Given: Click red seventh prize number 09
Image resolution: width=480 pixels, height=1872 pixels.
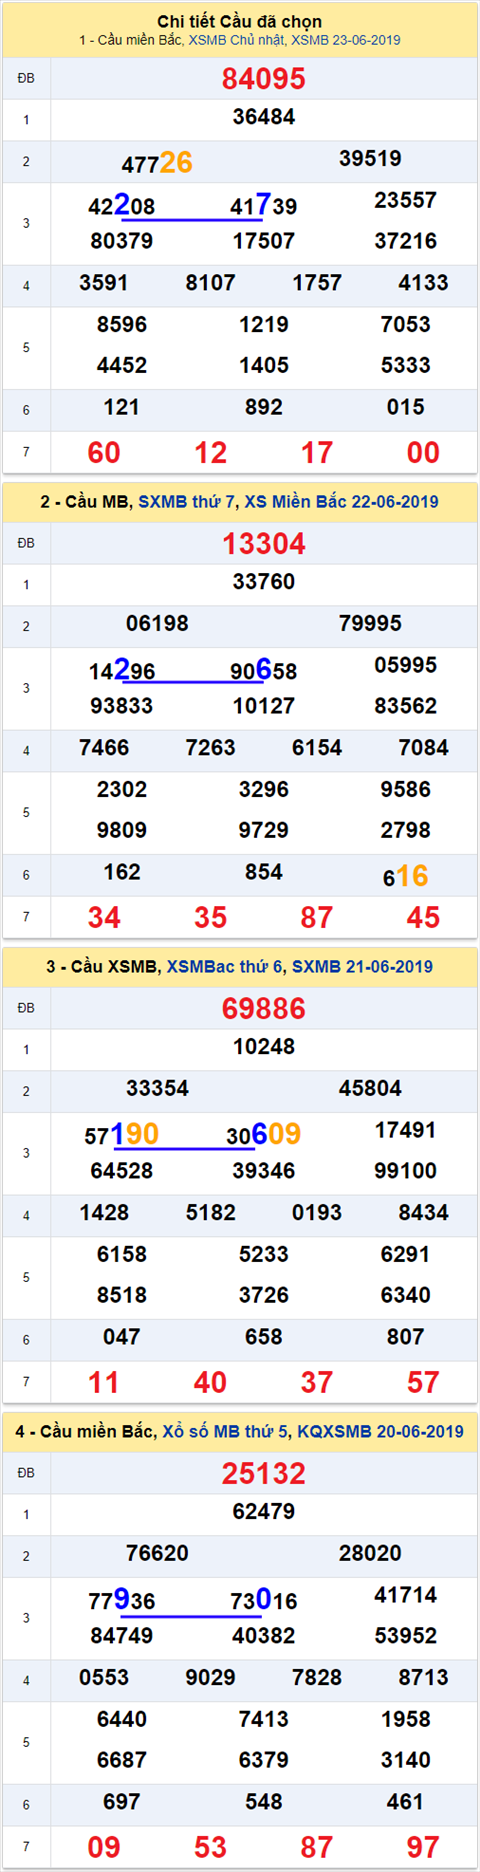Looking at the screenshot, I should coord(104,1848).
